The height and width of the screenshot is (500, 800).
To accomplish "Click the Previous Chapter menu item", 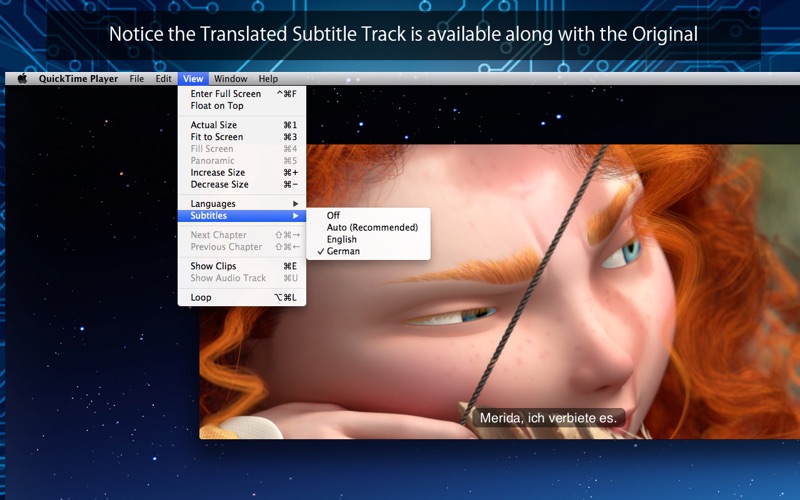I will click(242, 247).
